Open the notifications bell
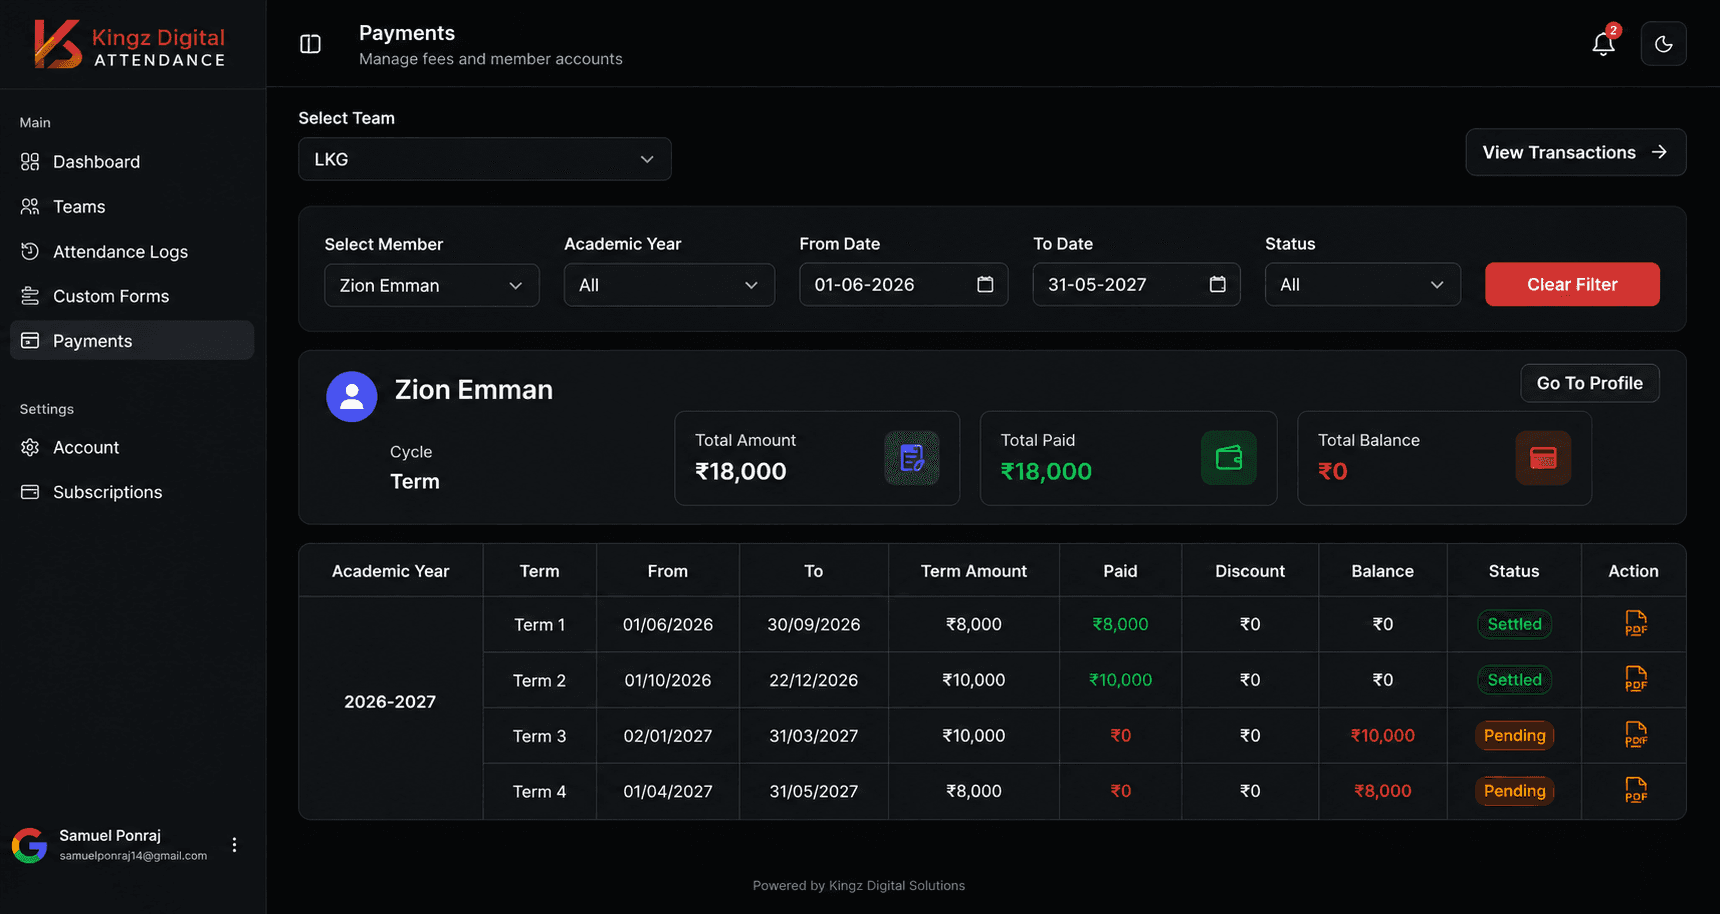Screen dimensions: 1720x914 1603,44
